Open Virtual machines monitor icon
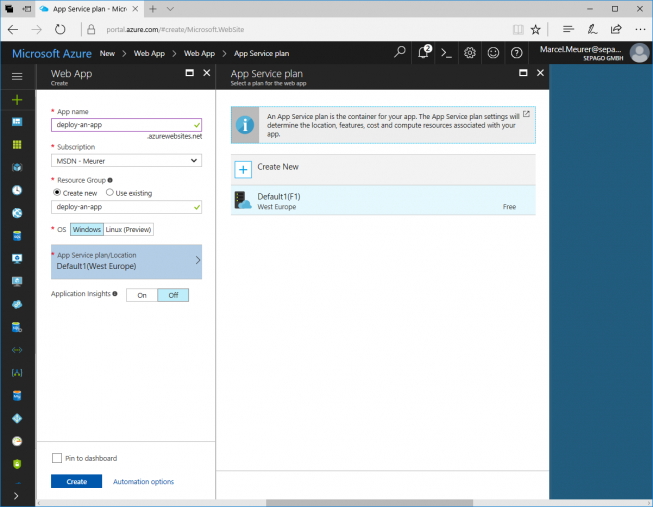This screenshot has width=653, height=507. pyautogui.click(x=17, y=259)
